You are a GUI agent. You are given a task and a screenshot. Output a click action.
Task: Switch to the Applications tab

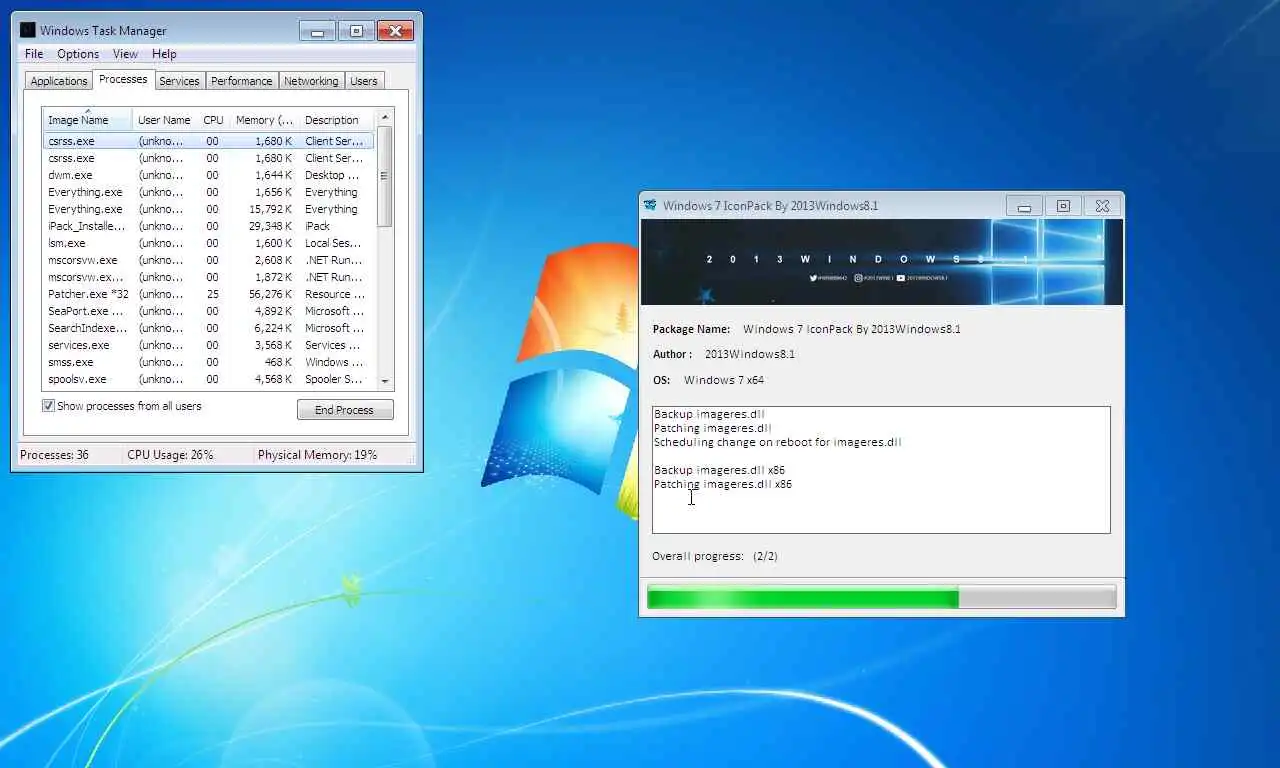point(59,81)
